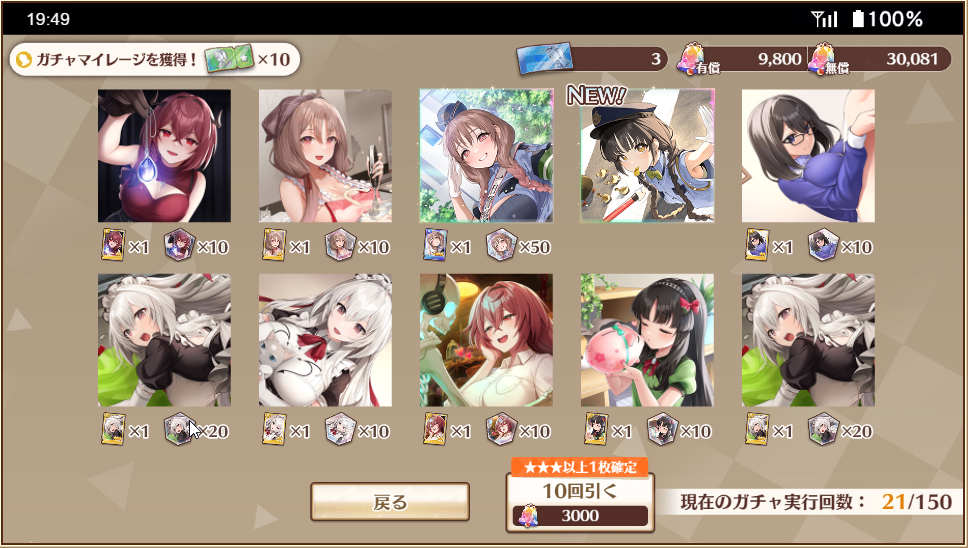Viewport: 969px width, 548px height.
Task: Click the hexagon shard icon showing ×50
Action: click(x=501, y=245)
